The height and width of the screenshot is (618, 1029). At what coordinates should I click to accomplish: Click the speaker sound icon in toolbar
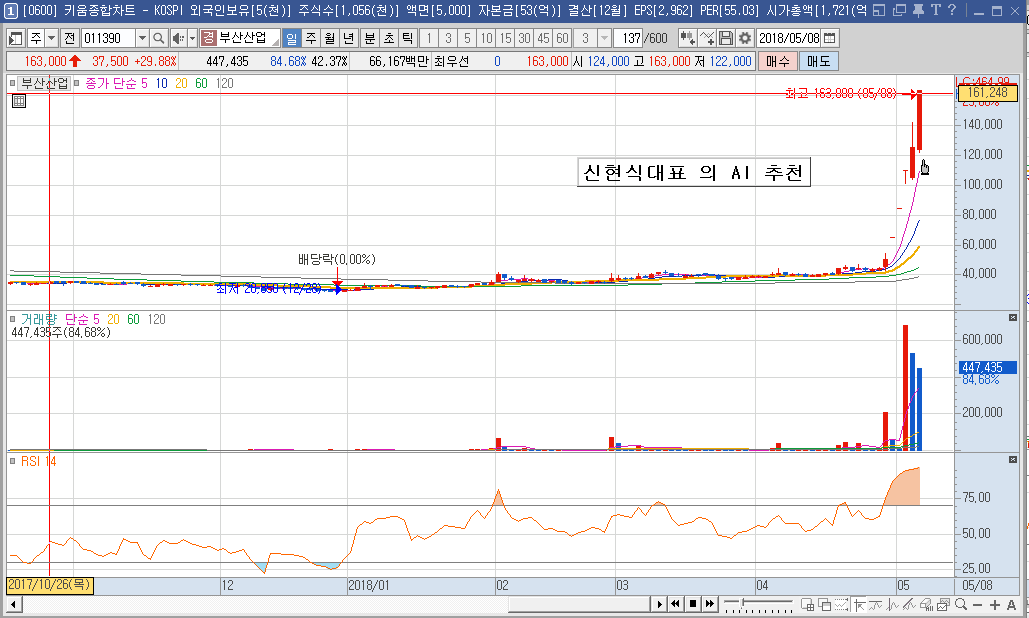pyautogui.click(x=177, y=38)
